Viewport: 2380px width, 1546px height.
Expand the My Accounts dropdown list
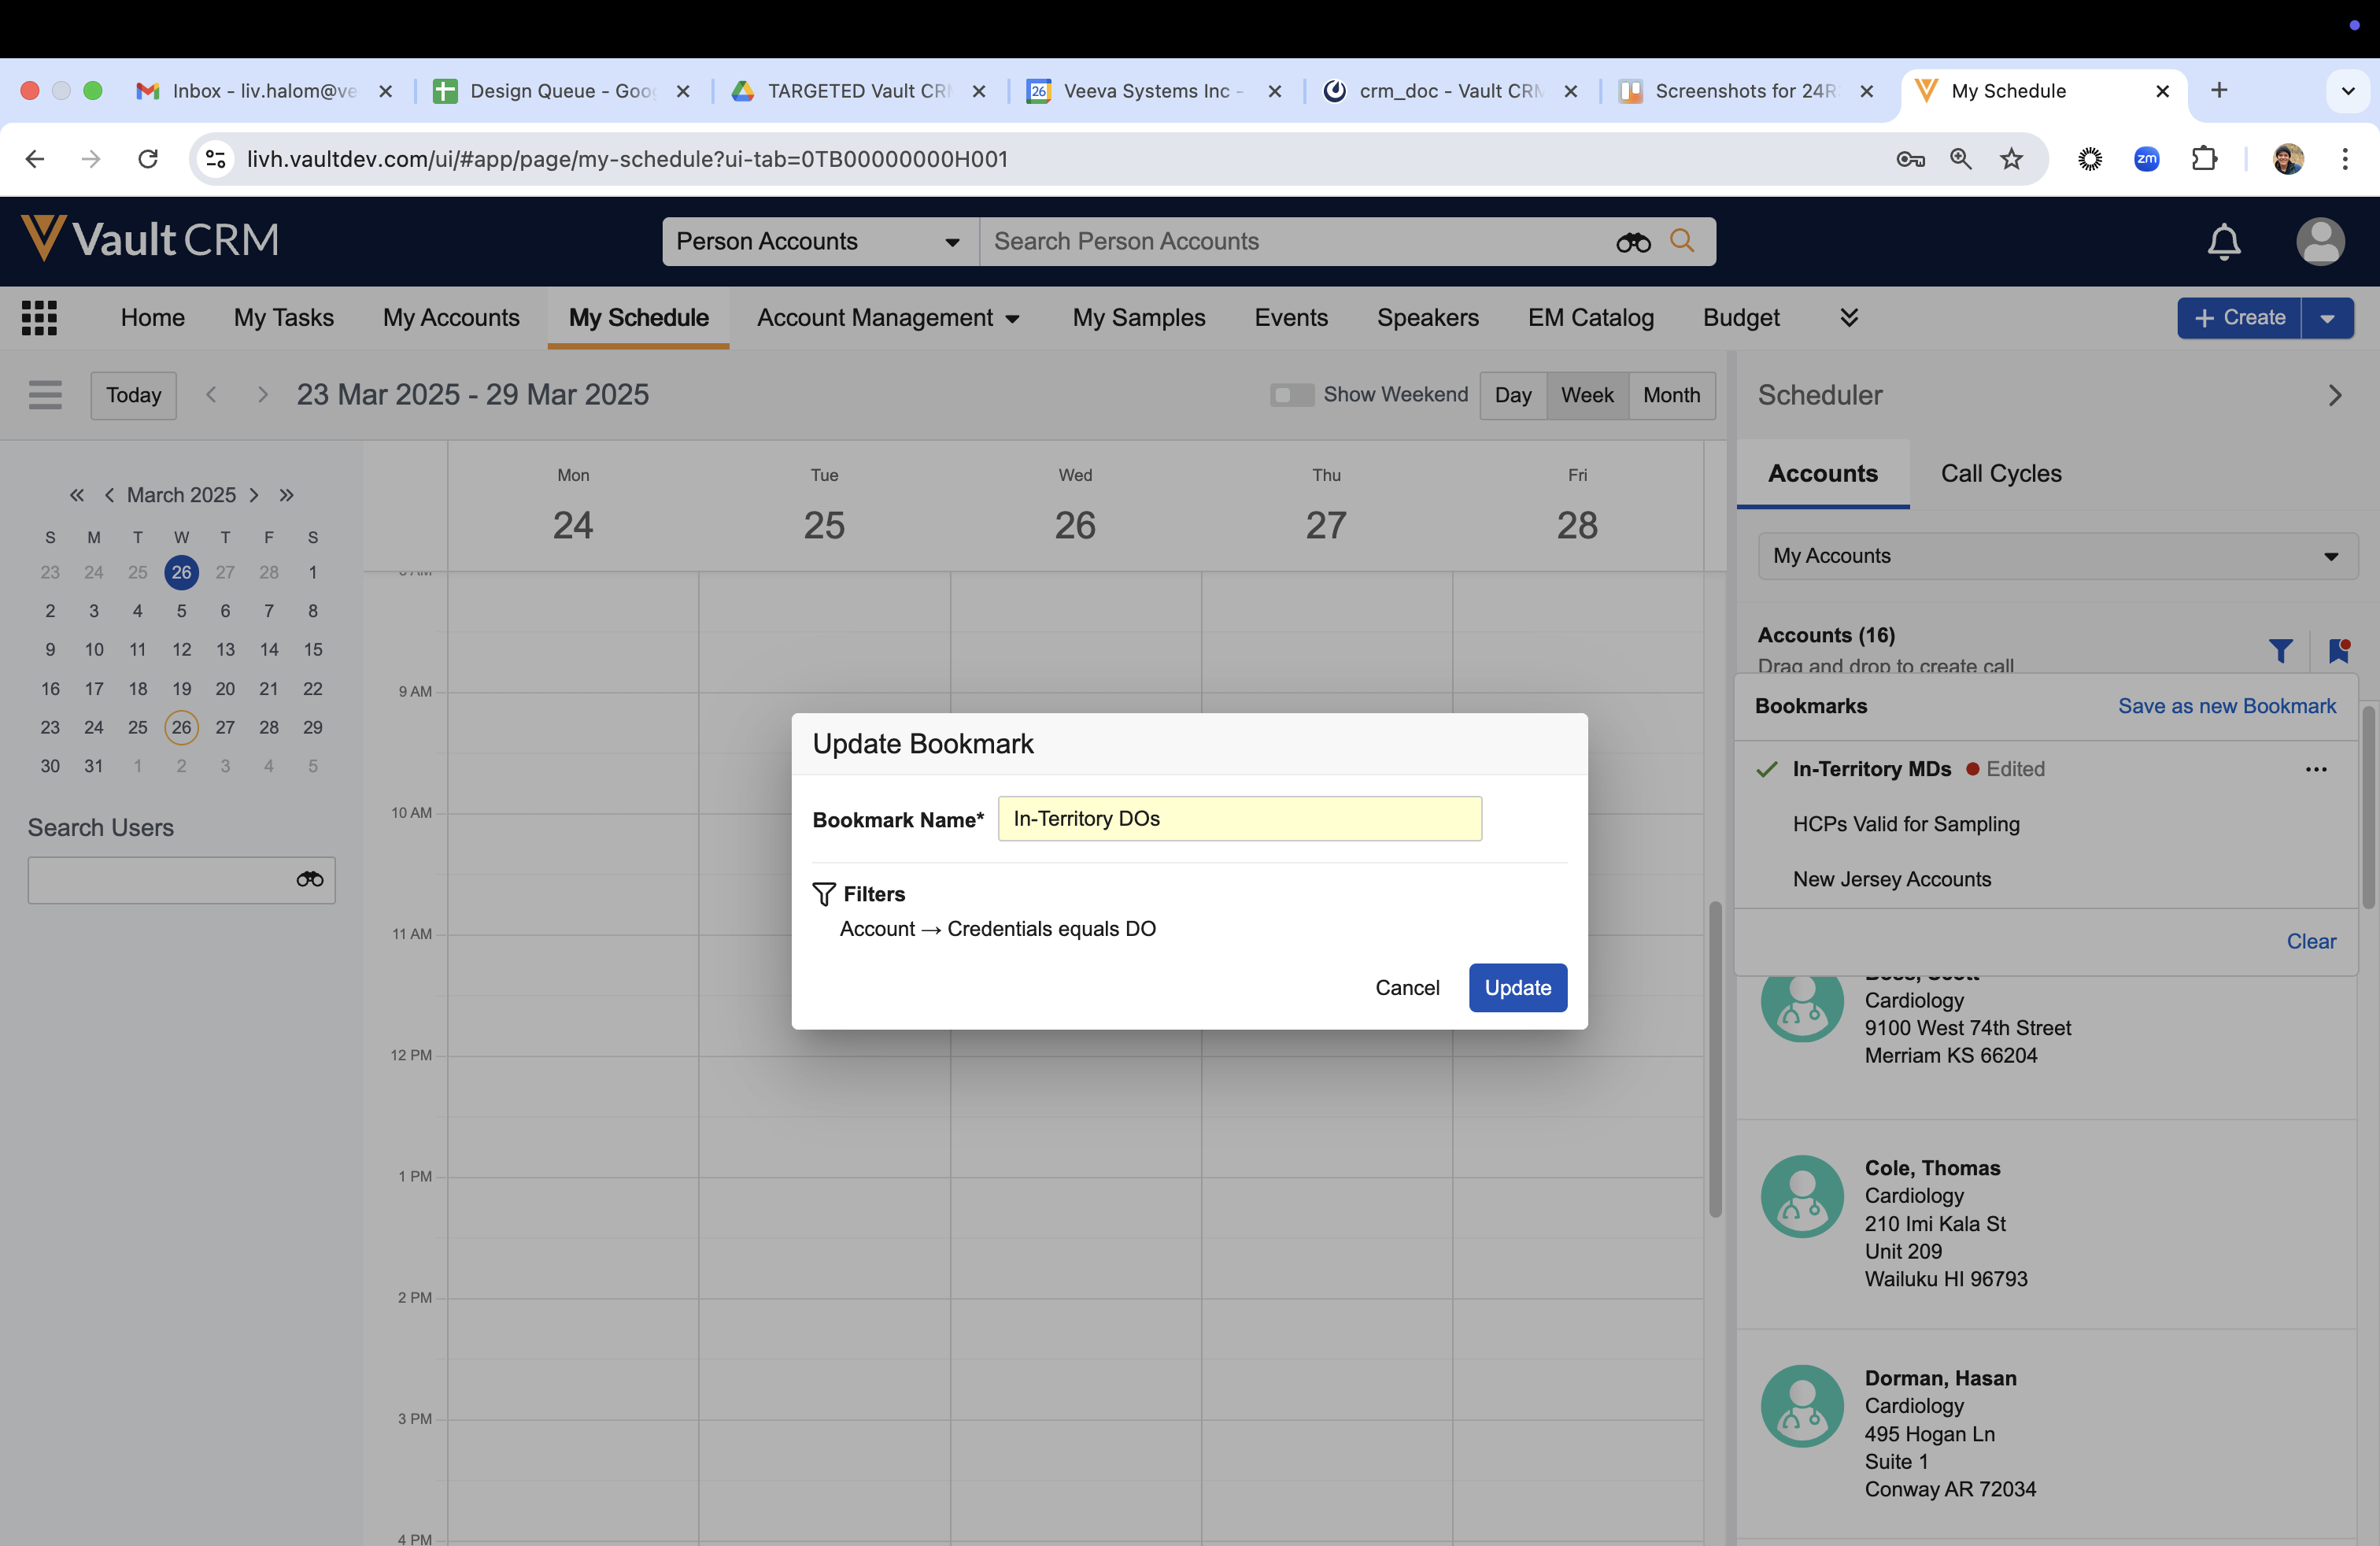point(2057,556)
